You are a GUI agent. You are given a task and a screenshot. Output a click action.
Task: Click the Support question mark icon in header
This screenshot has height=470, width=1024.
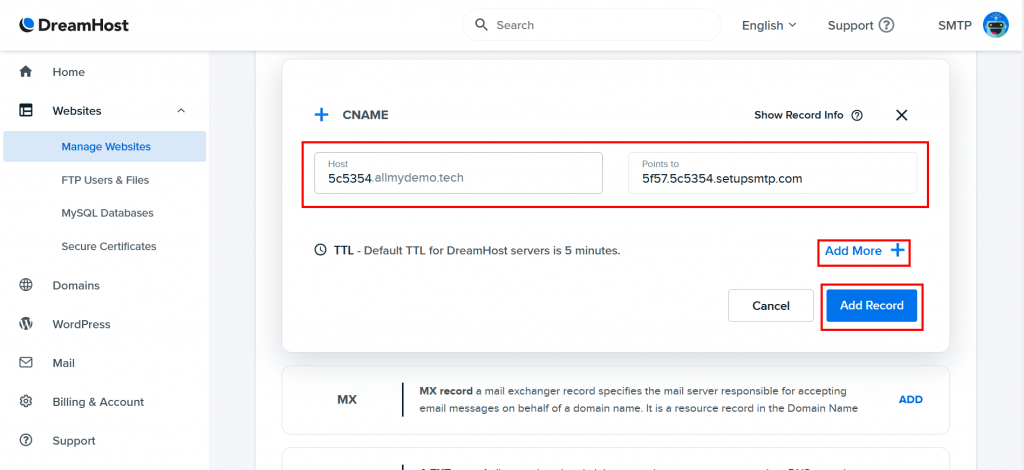(x=886, y=25)
